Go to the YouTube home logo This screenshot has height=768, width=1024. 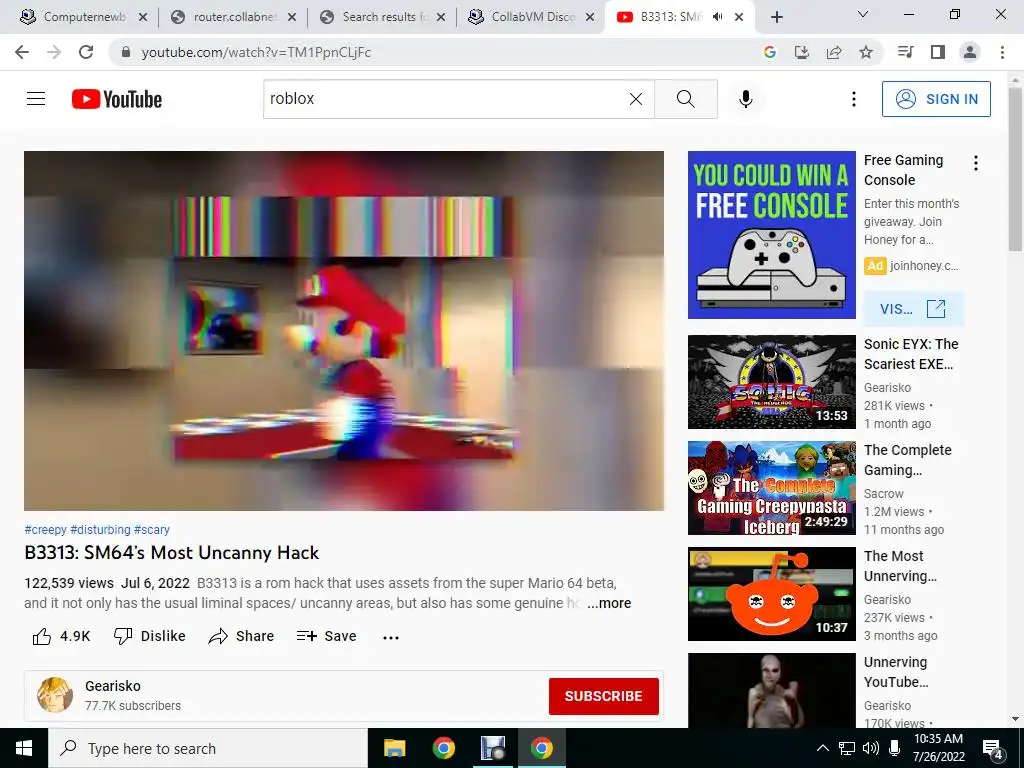[x=117, y=99]
